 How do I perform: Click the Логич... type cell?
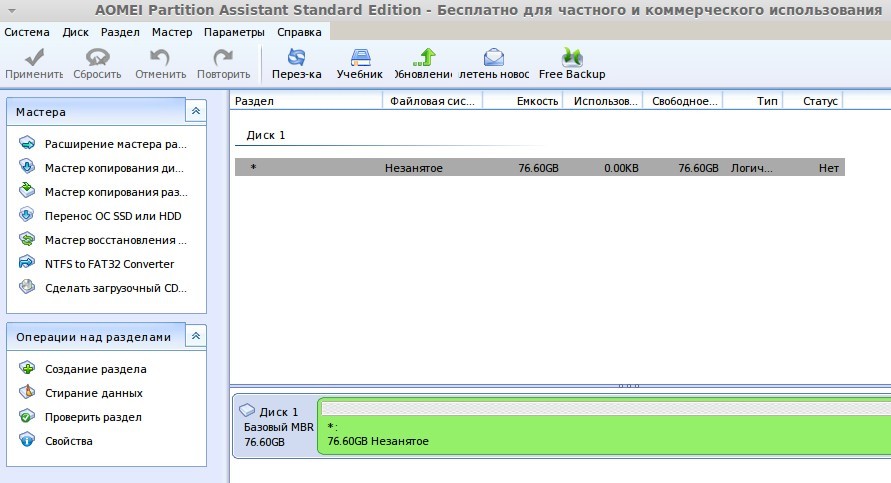[751, 168]
